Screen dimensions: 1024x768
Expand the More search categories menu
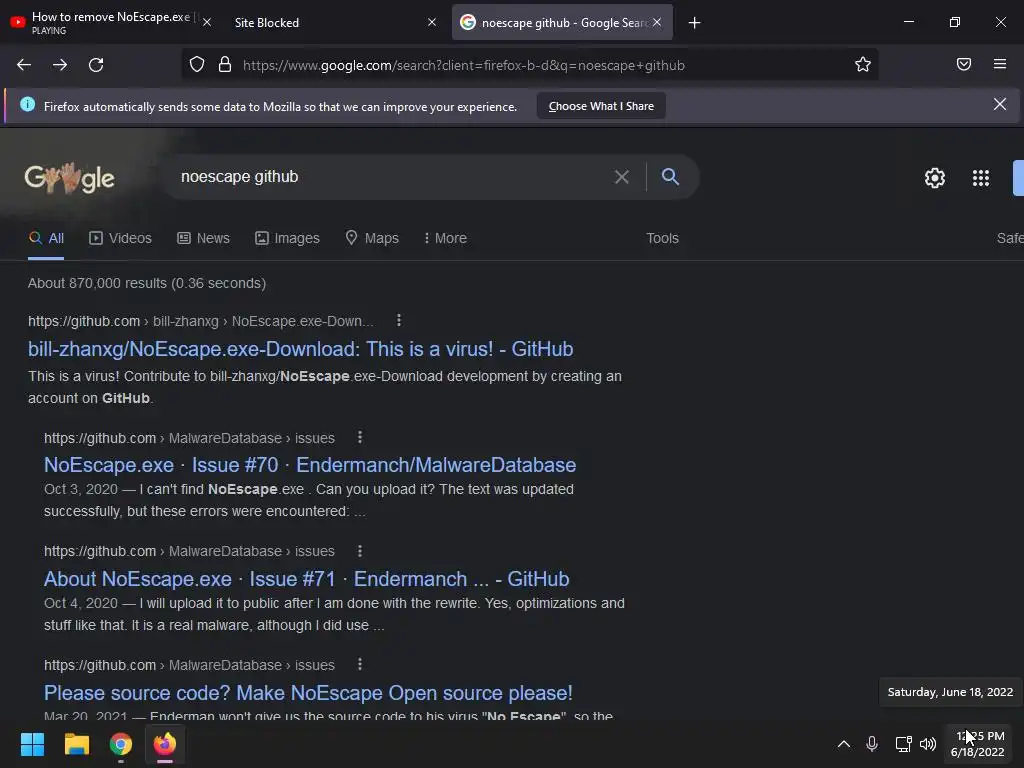(x=445, y=238)
